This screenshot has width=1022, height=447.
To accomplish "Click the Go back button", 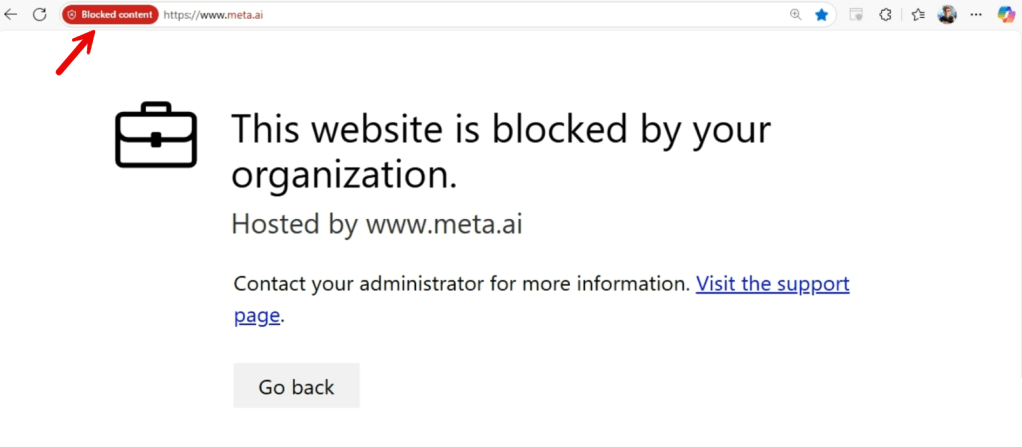I will (x=296, y=386).
